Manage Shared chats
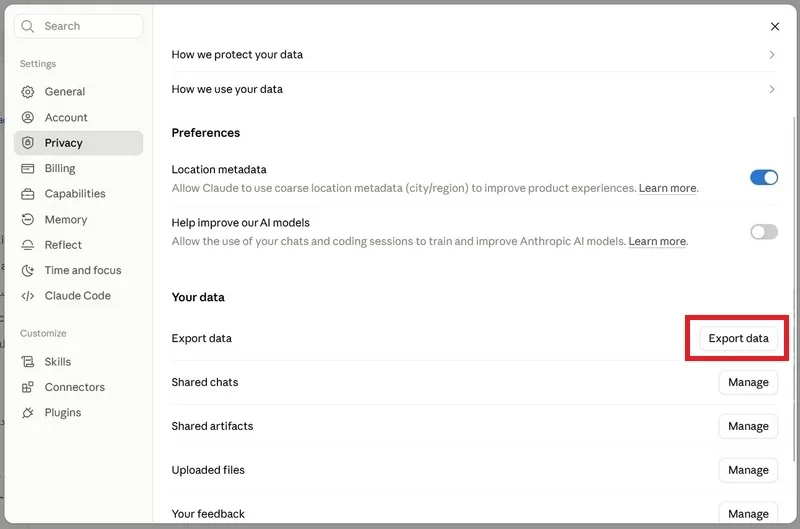Viewport: 800px width, 529px height. tap(748, 382)
